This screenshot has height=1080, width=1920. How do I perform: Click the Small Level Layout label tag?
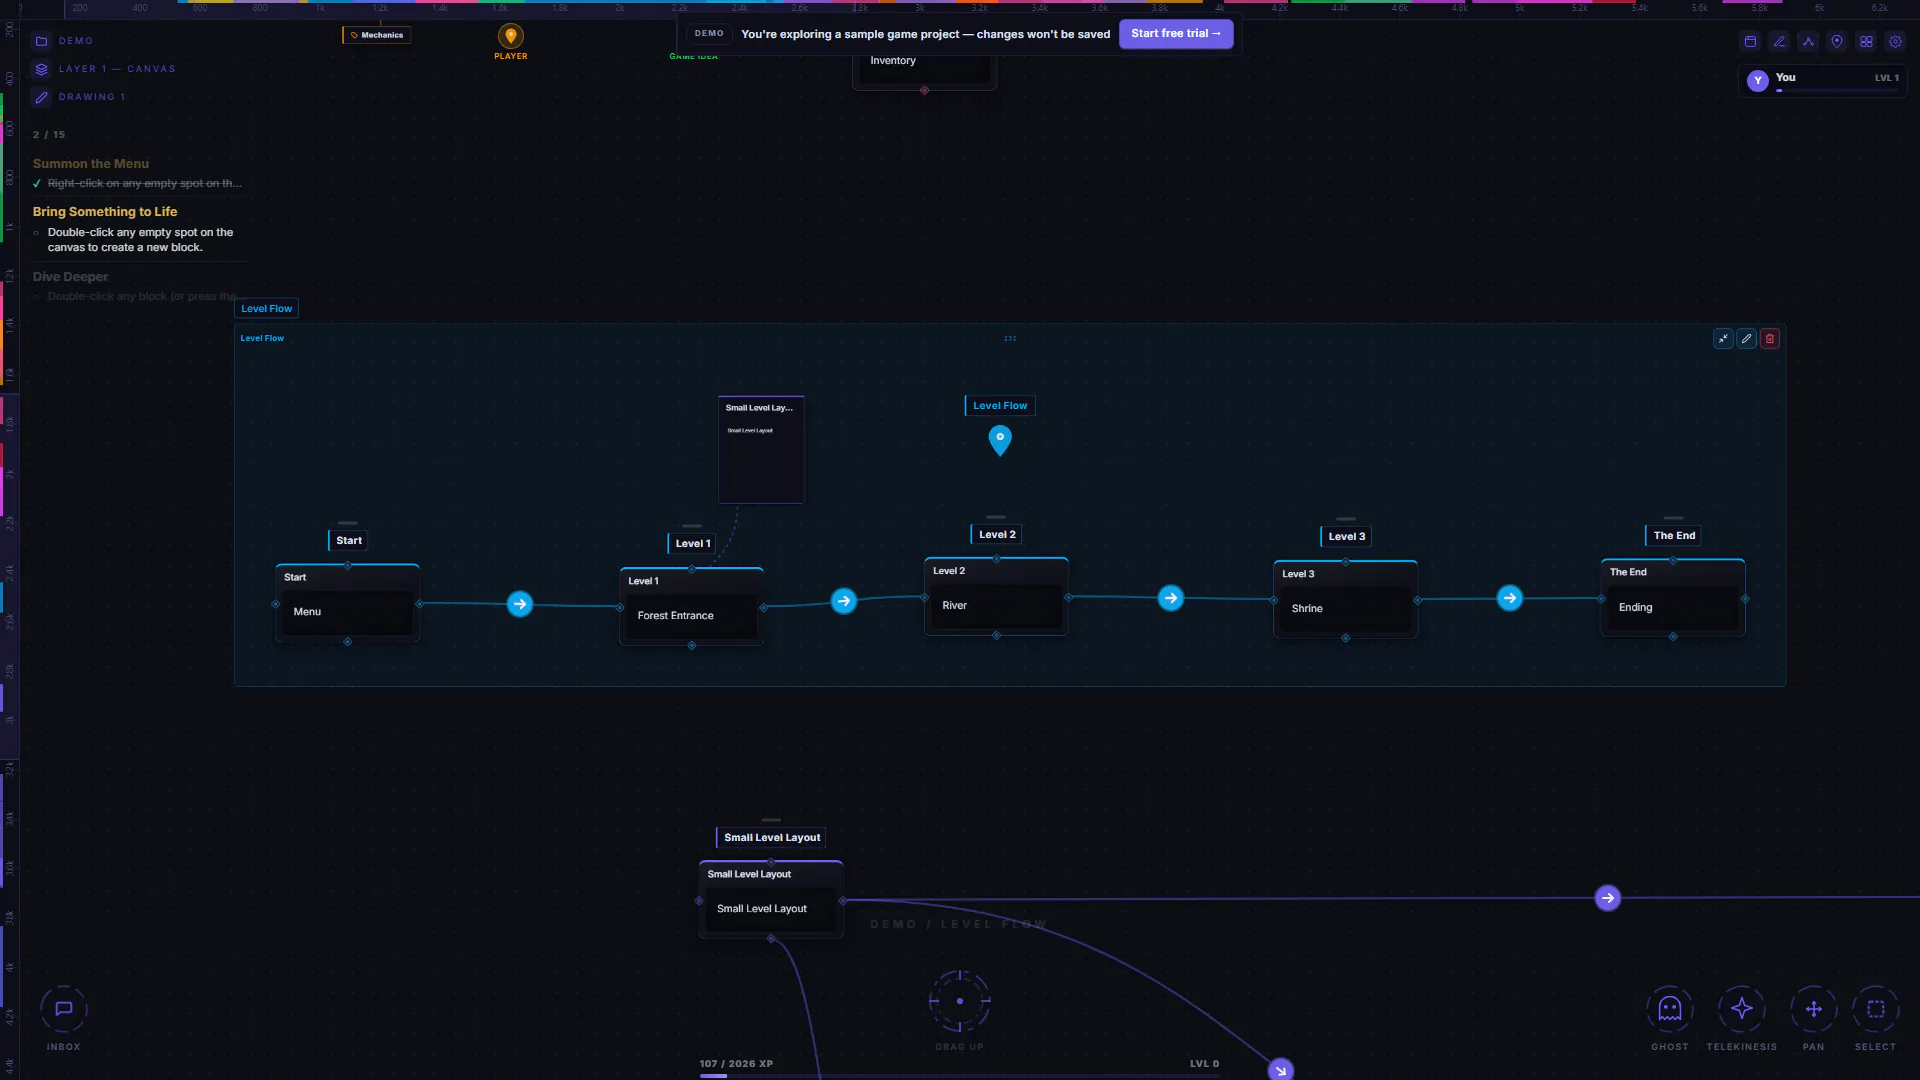[x=771, y=838]
